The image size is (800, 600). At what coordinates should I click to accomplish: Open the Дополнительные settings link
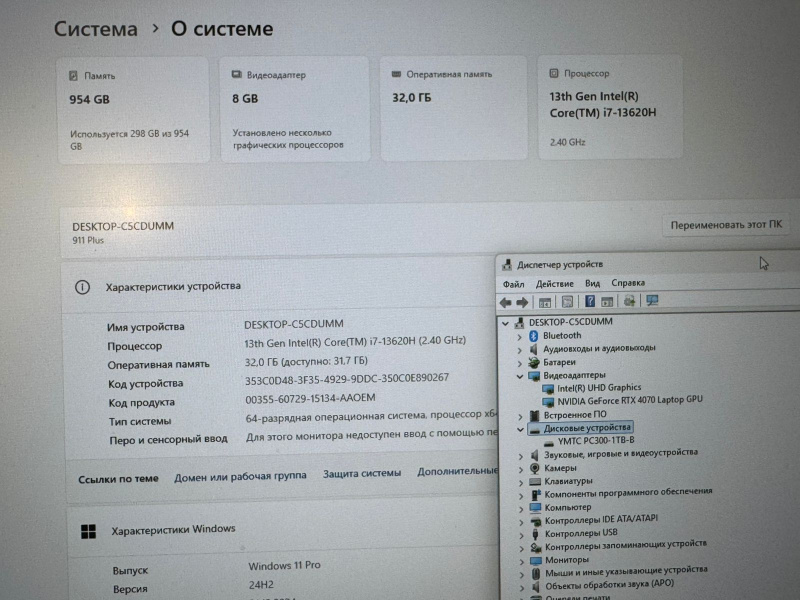(x=457, y=471)
